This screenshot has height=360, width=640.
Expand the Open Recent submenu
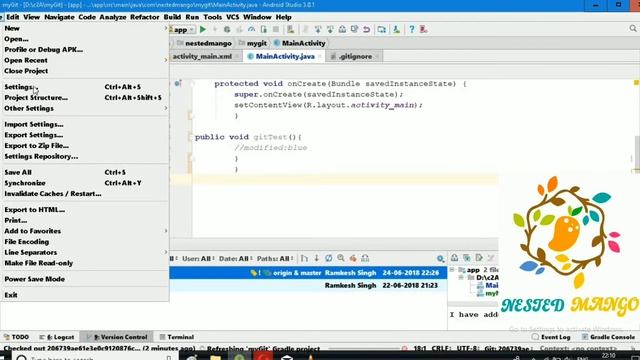pyautogui.click(x=84, y=60)
